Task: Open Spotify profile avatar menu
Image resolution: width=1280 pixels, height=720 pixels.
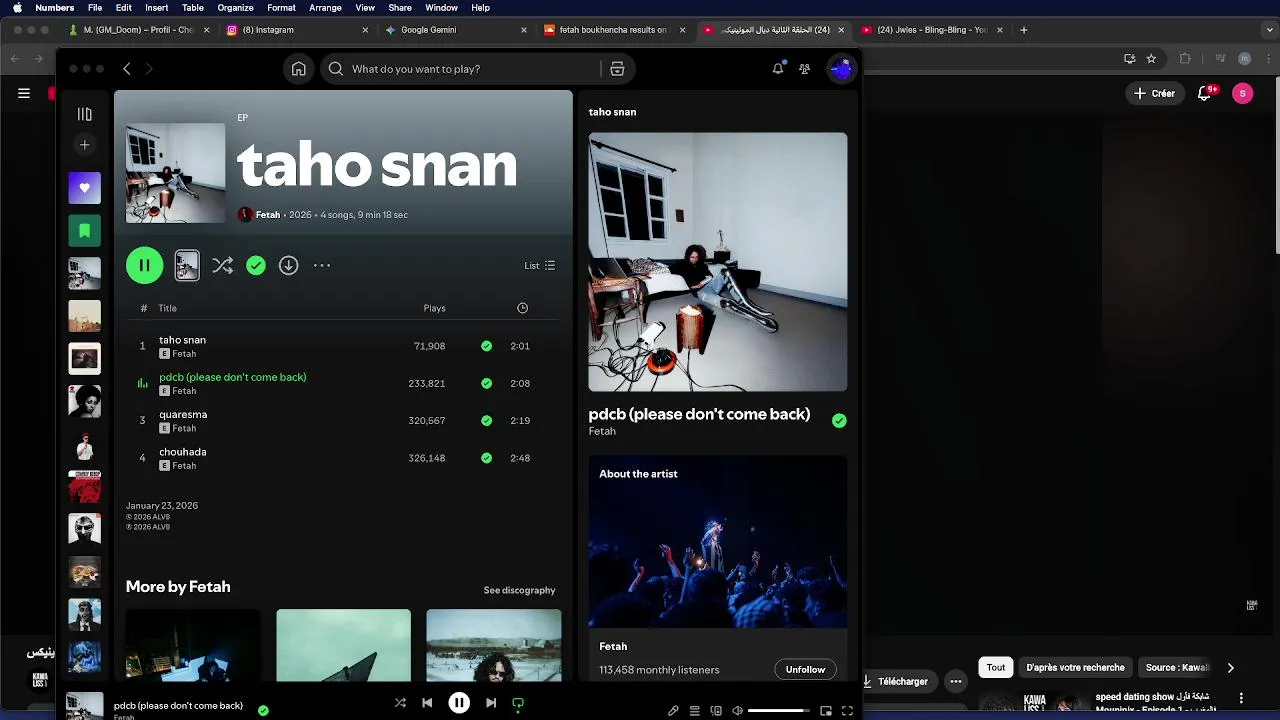Action: (841, 69)
